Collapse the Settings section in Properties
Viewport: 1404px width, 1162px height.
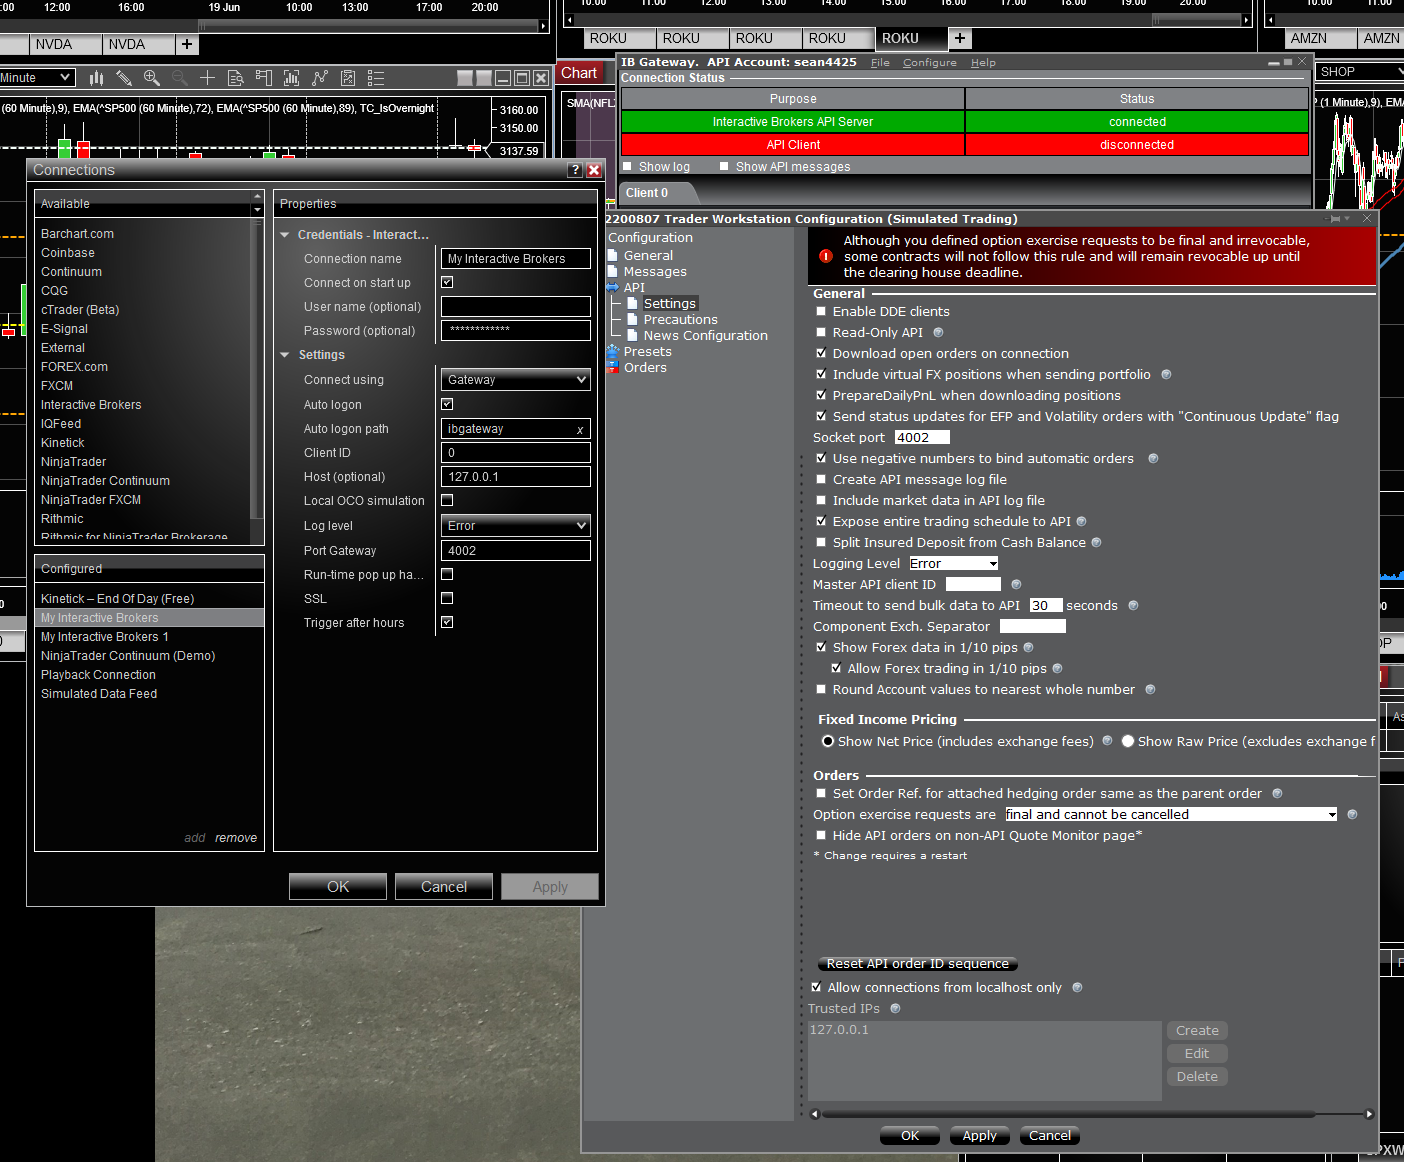tap(285, 356)
